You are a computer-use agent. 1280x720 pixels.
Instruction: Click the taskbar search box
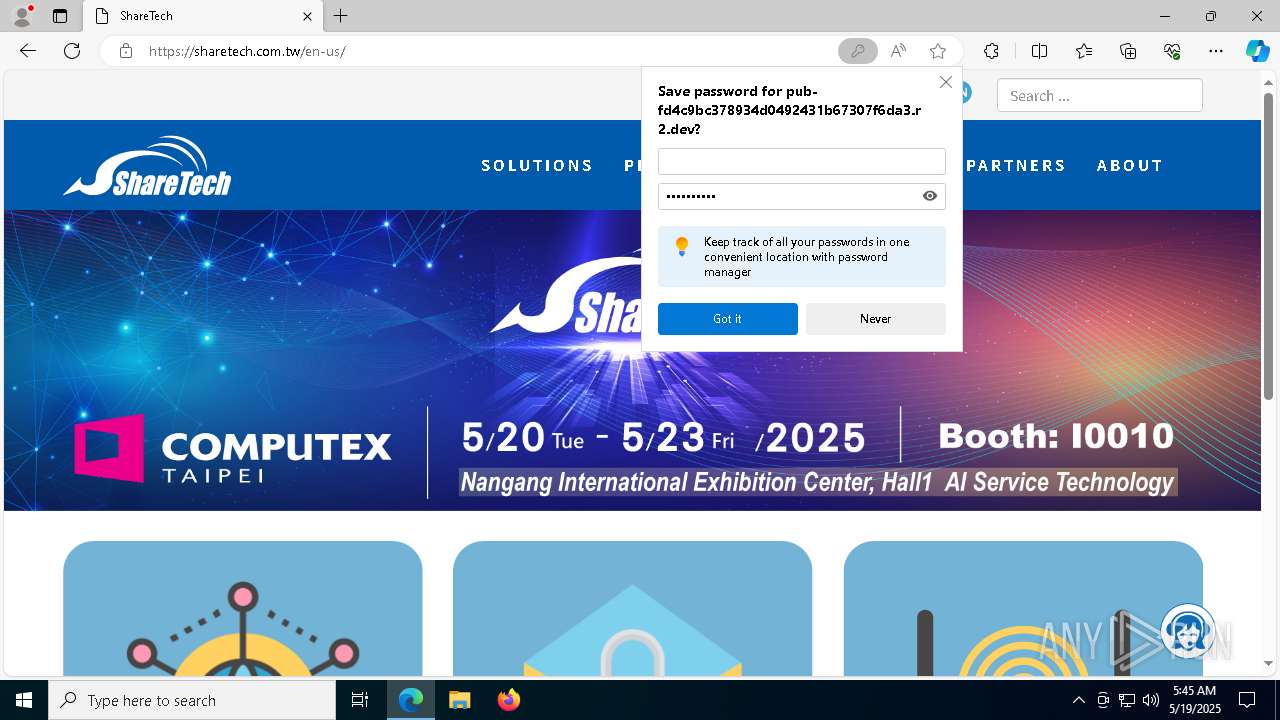pyautogui.click(x=192, y=700)
